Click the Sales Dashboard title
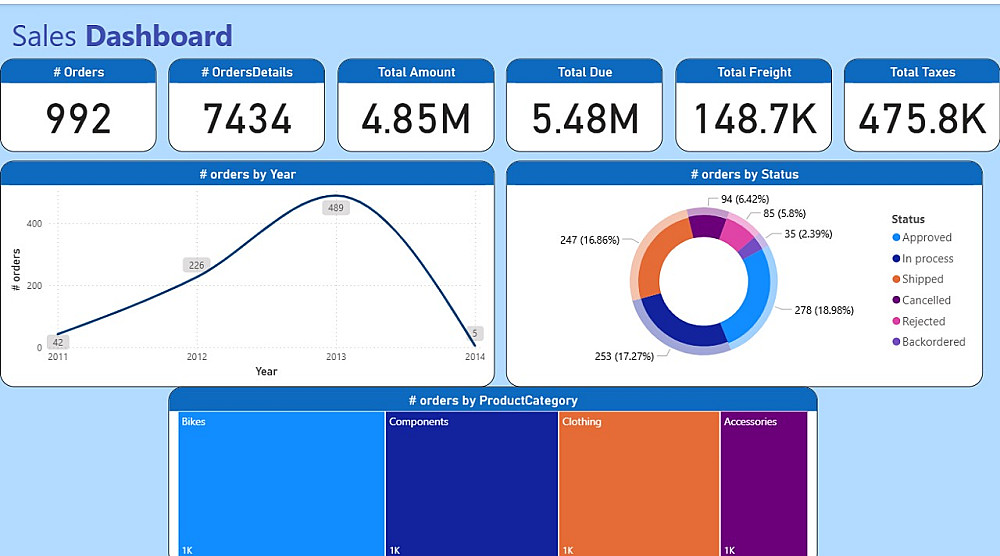Viewport: 1000px width, 556px height. [x=122, y=36]
